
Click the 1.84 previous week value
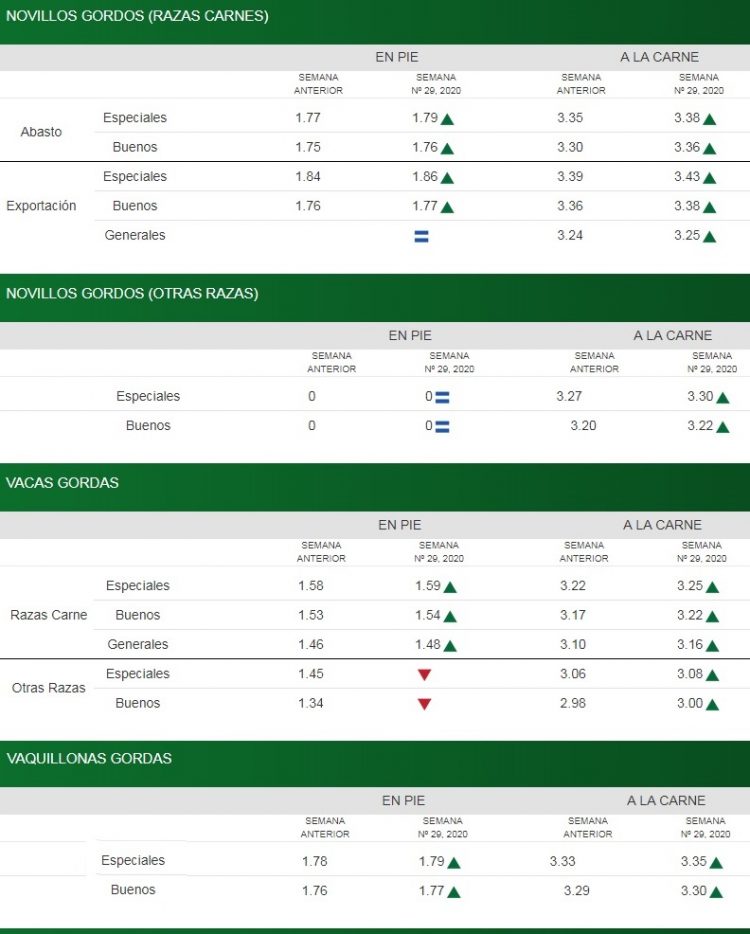tap(308, 177)
